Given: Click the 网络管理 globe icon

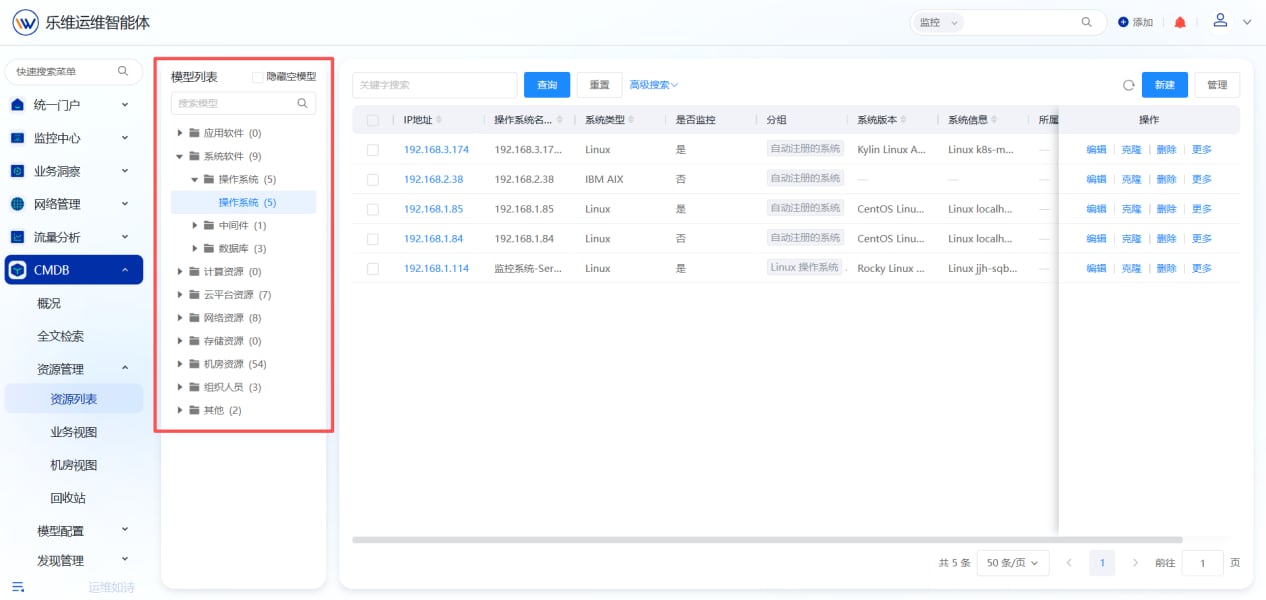Looking at the screenshot, I should (17, 204).
